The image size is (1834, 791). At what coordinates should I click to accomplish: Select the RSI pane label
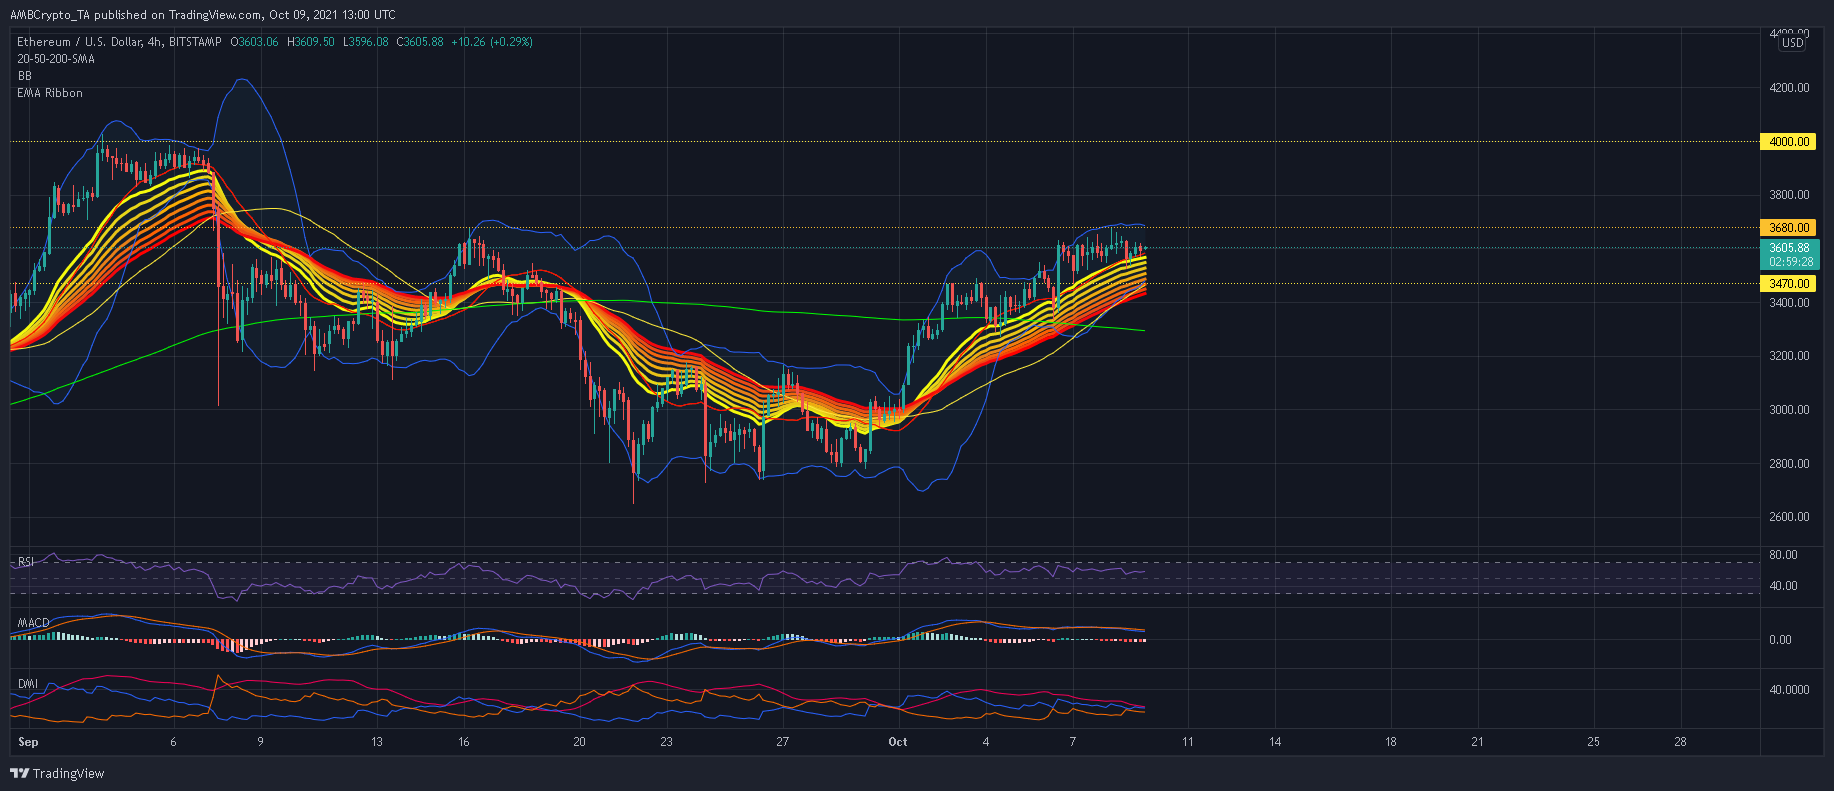click(27, 562)
